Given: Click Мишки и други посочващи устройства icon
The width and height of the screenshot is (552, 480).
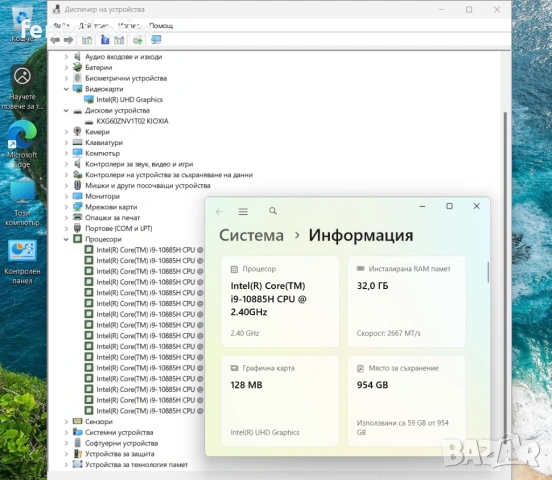Looking at the screenshot, I should pyautogui.click(x=77, y=185).
